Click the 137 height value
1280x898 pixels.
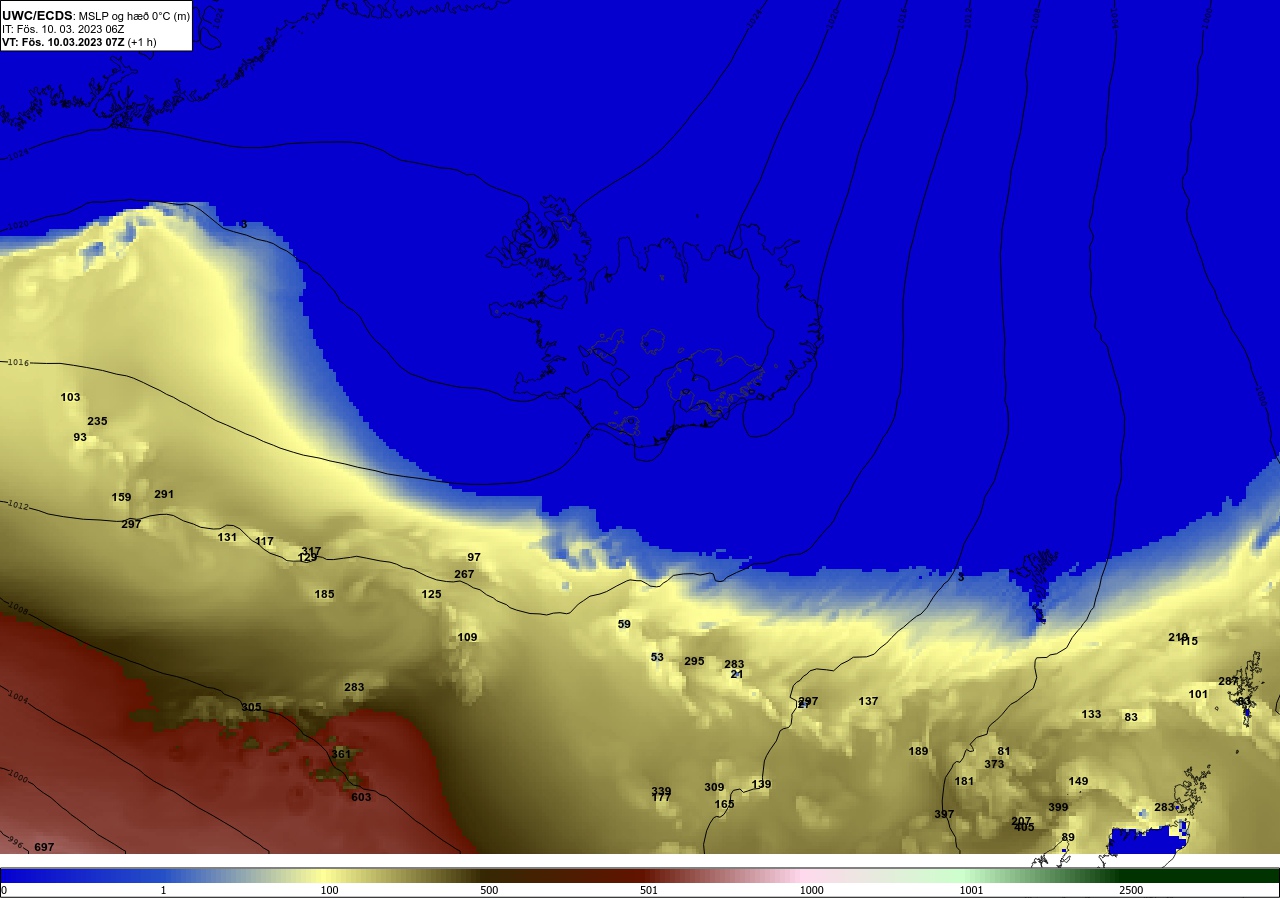pyautogui.click(x=868, y=701)
